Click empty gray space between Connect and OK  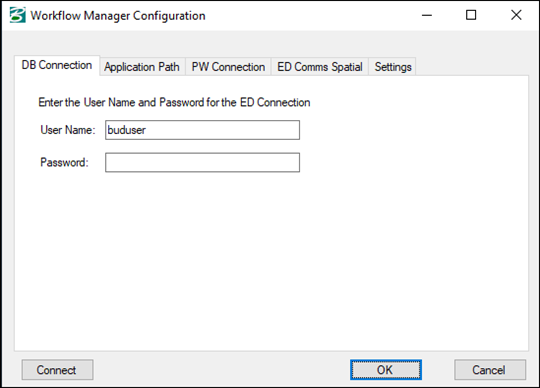(x=221, y=370)
